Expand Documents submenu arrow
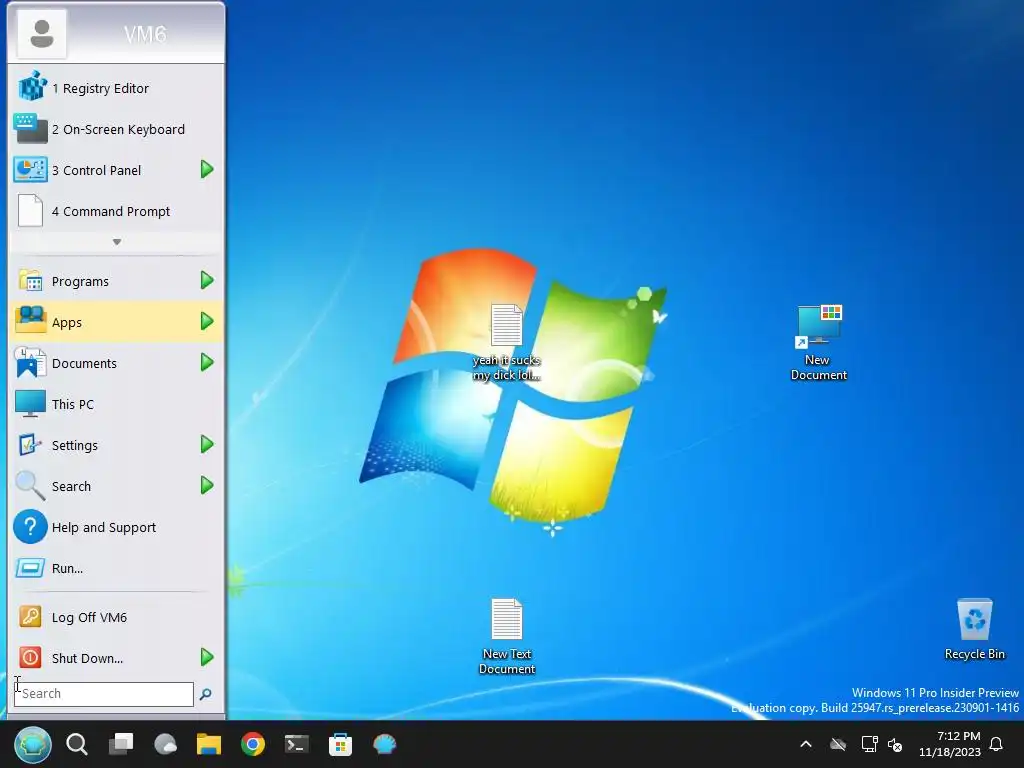Screen dimensions: 1024x768 (207, 362)
